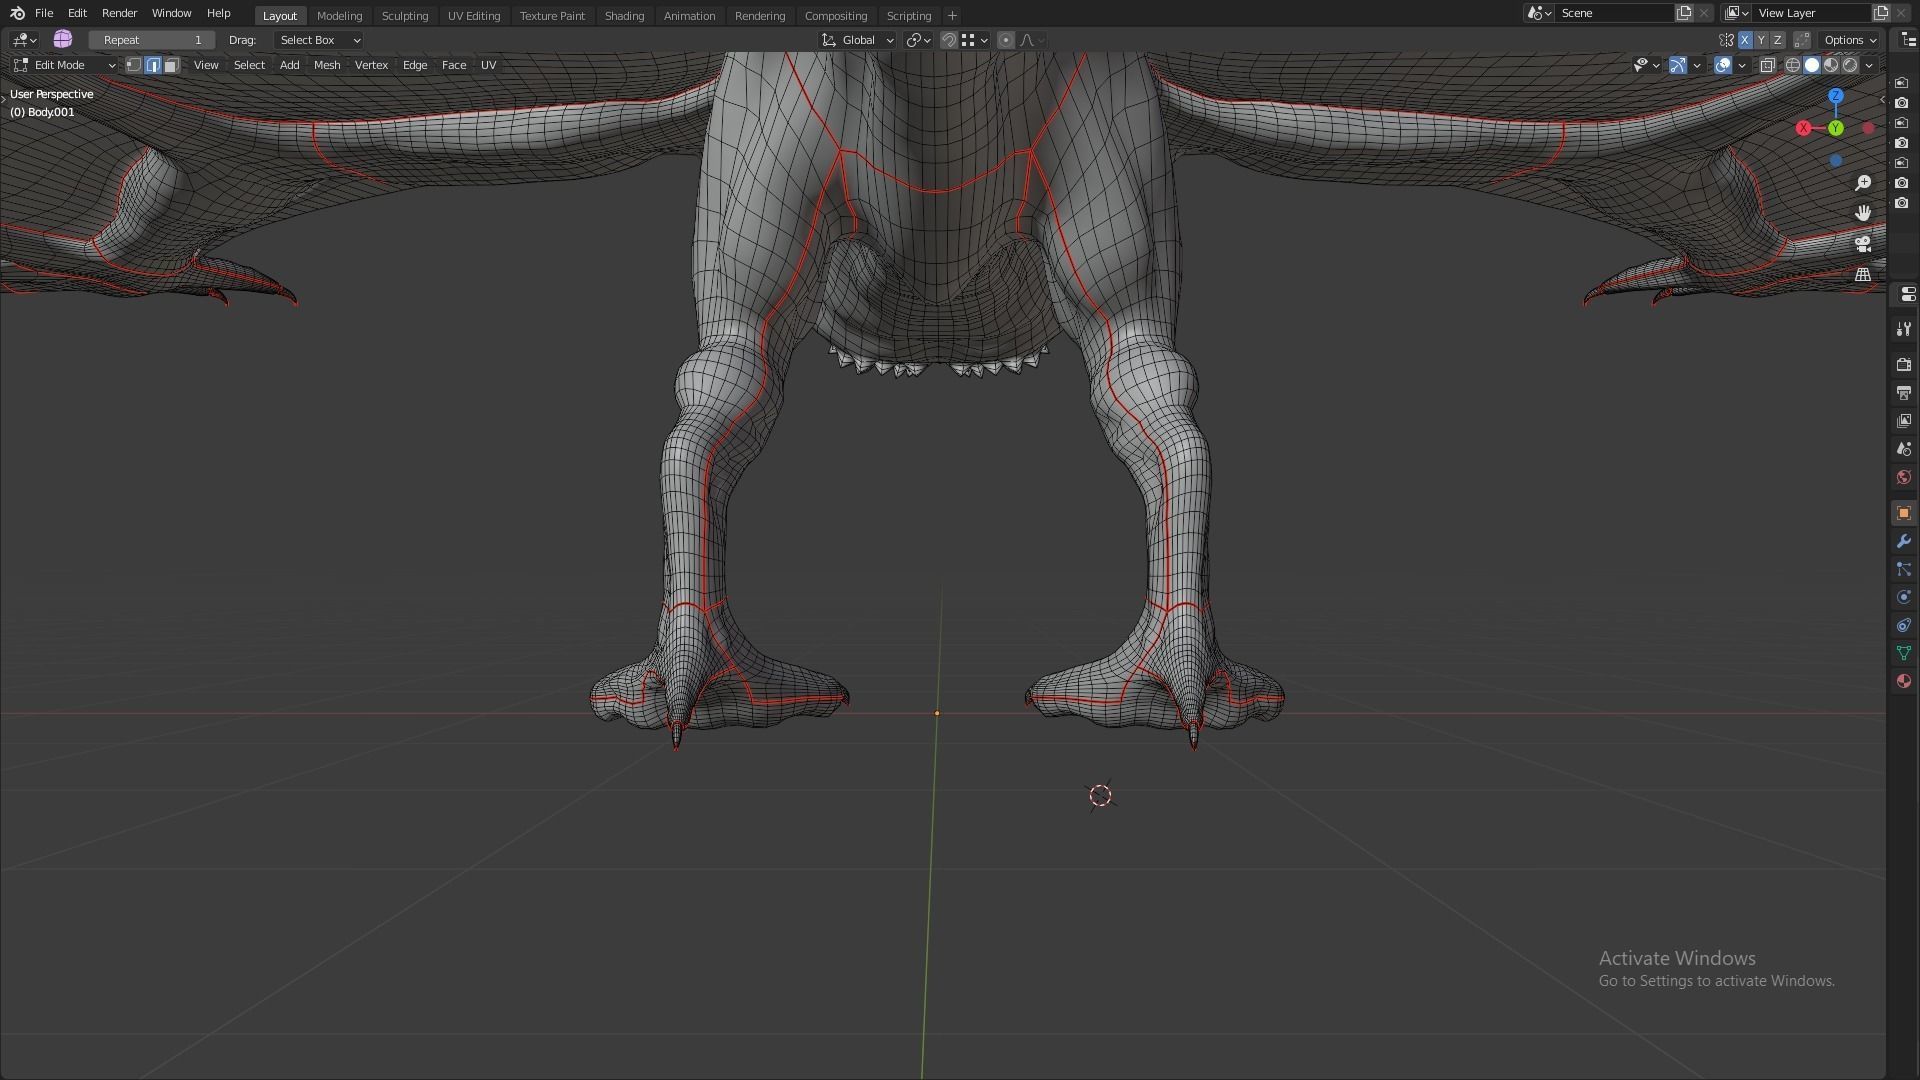Open the snapping options dropdown

975,40
